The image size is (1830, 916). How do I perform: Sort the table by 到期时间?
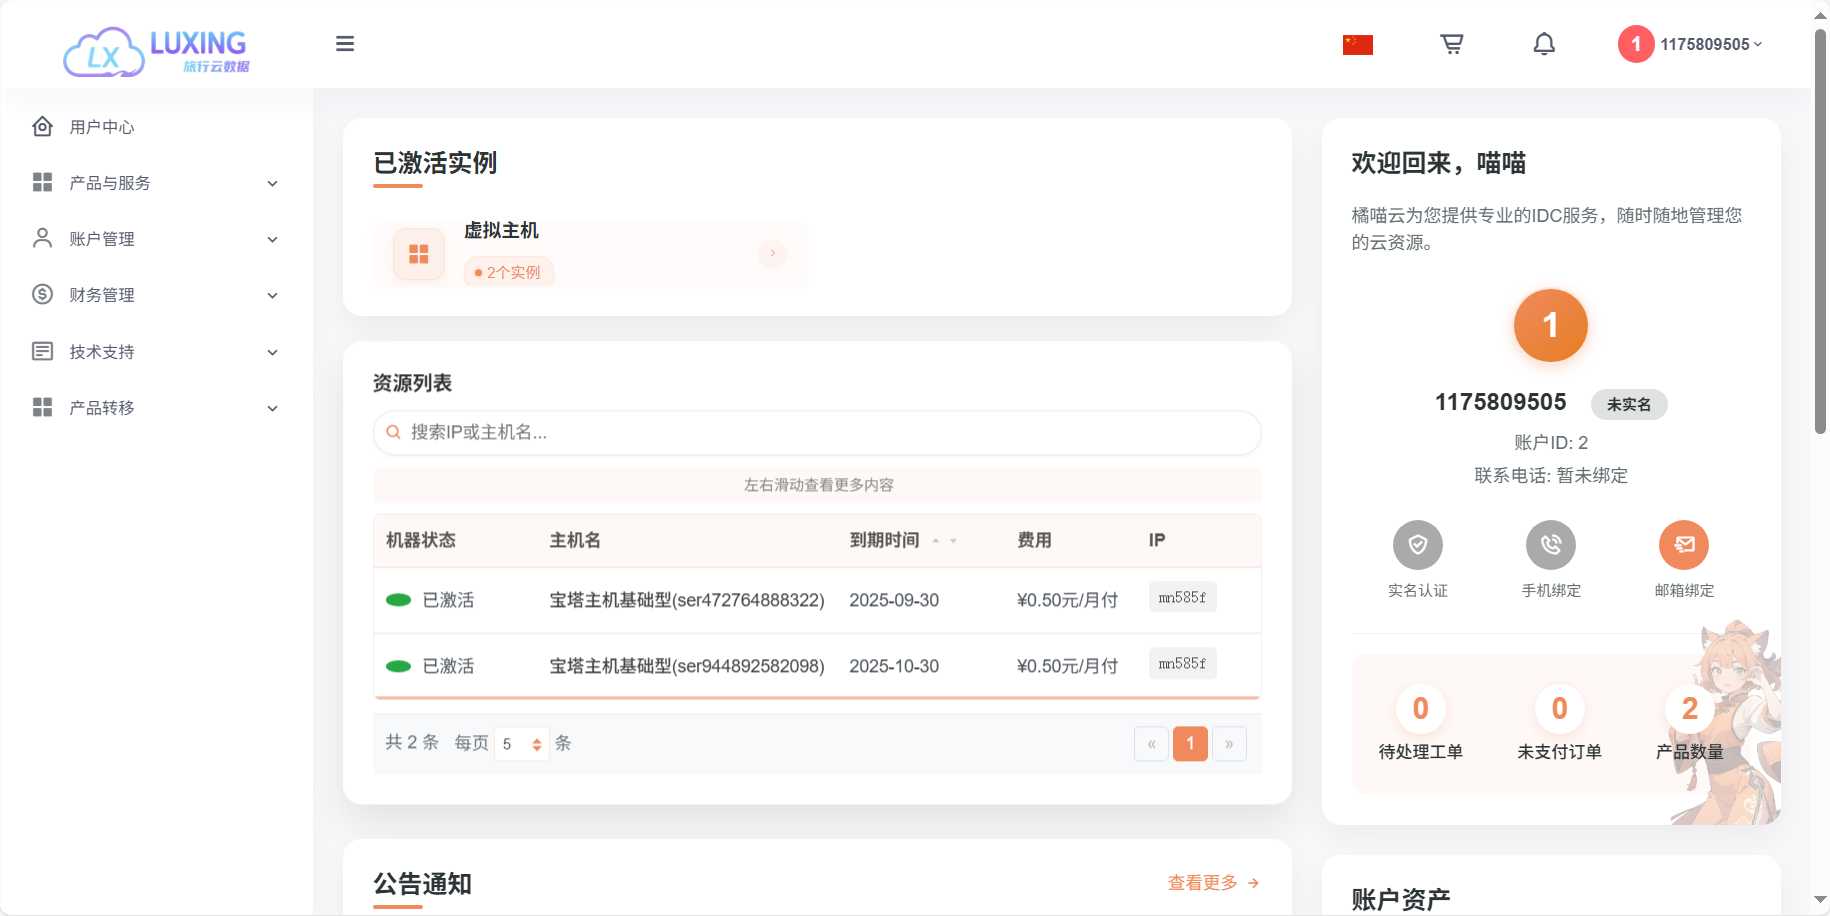point(944,541)
